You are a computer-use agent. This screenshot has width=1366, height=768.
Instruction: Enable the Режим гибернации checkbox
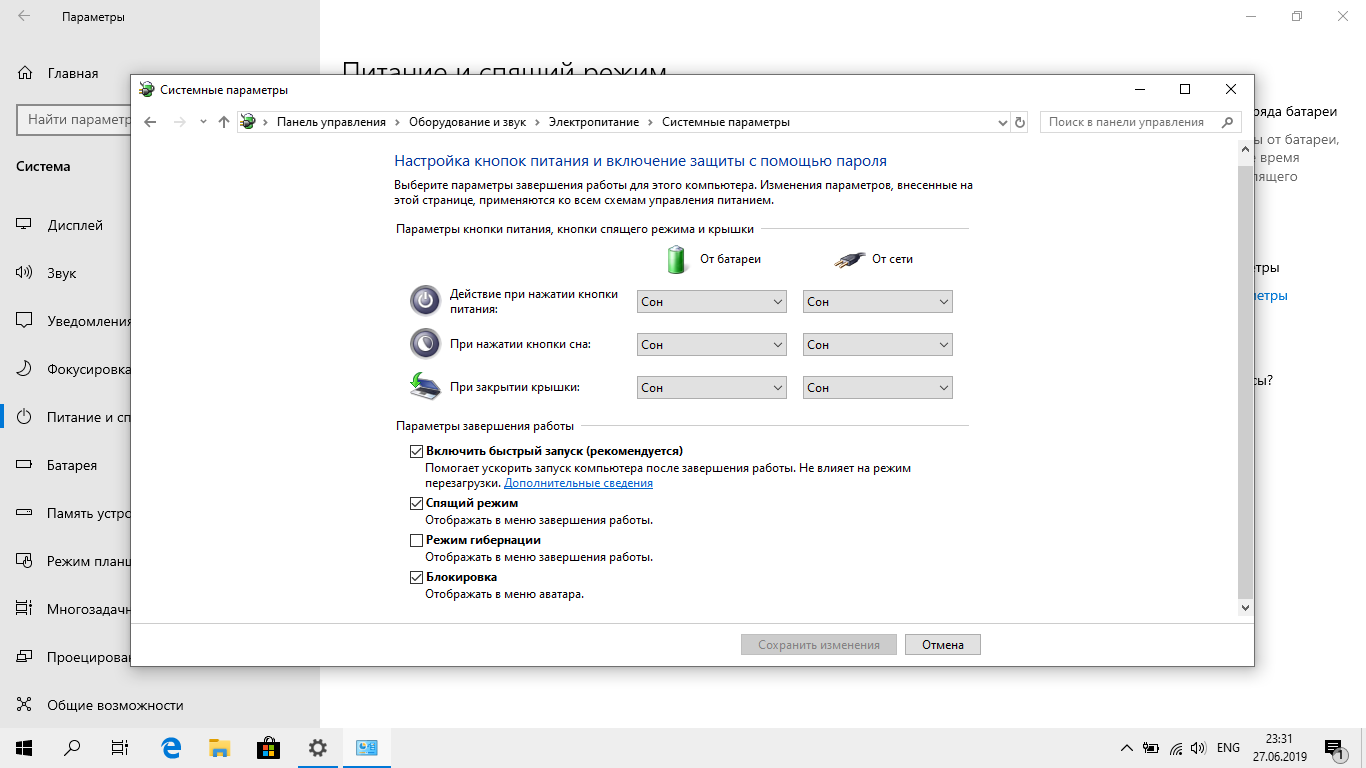417,540
